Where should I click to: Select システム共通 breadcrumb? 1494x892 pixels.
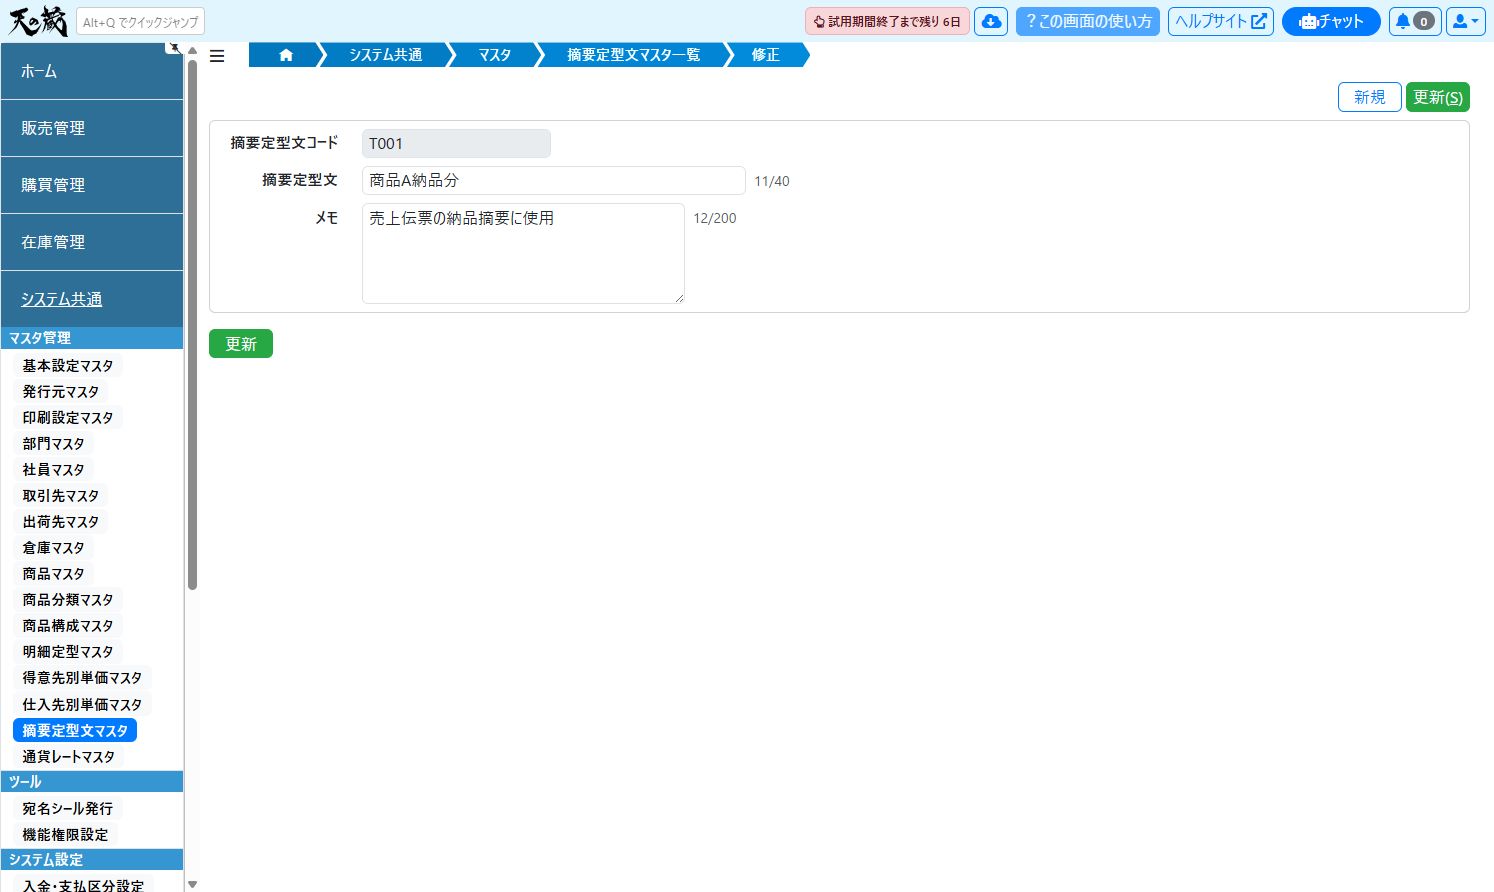click(386, 55)
